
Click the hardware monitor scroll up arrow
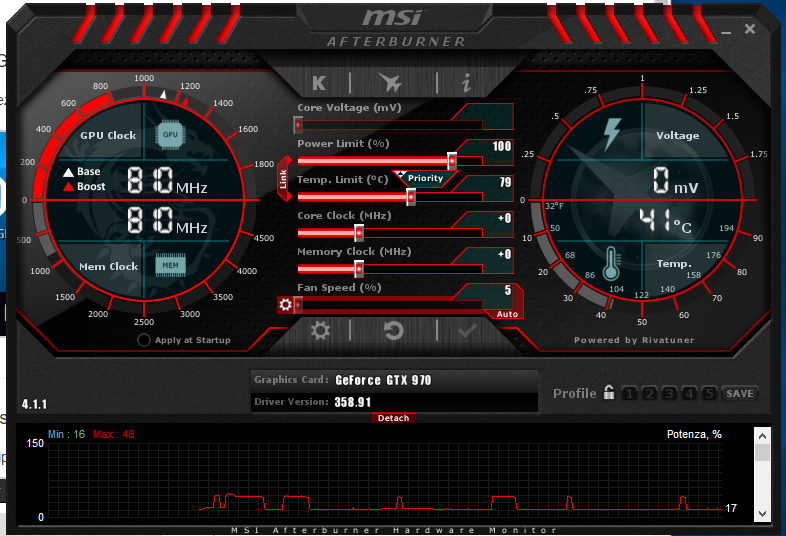pos(762,436)
